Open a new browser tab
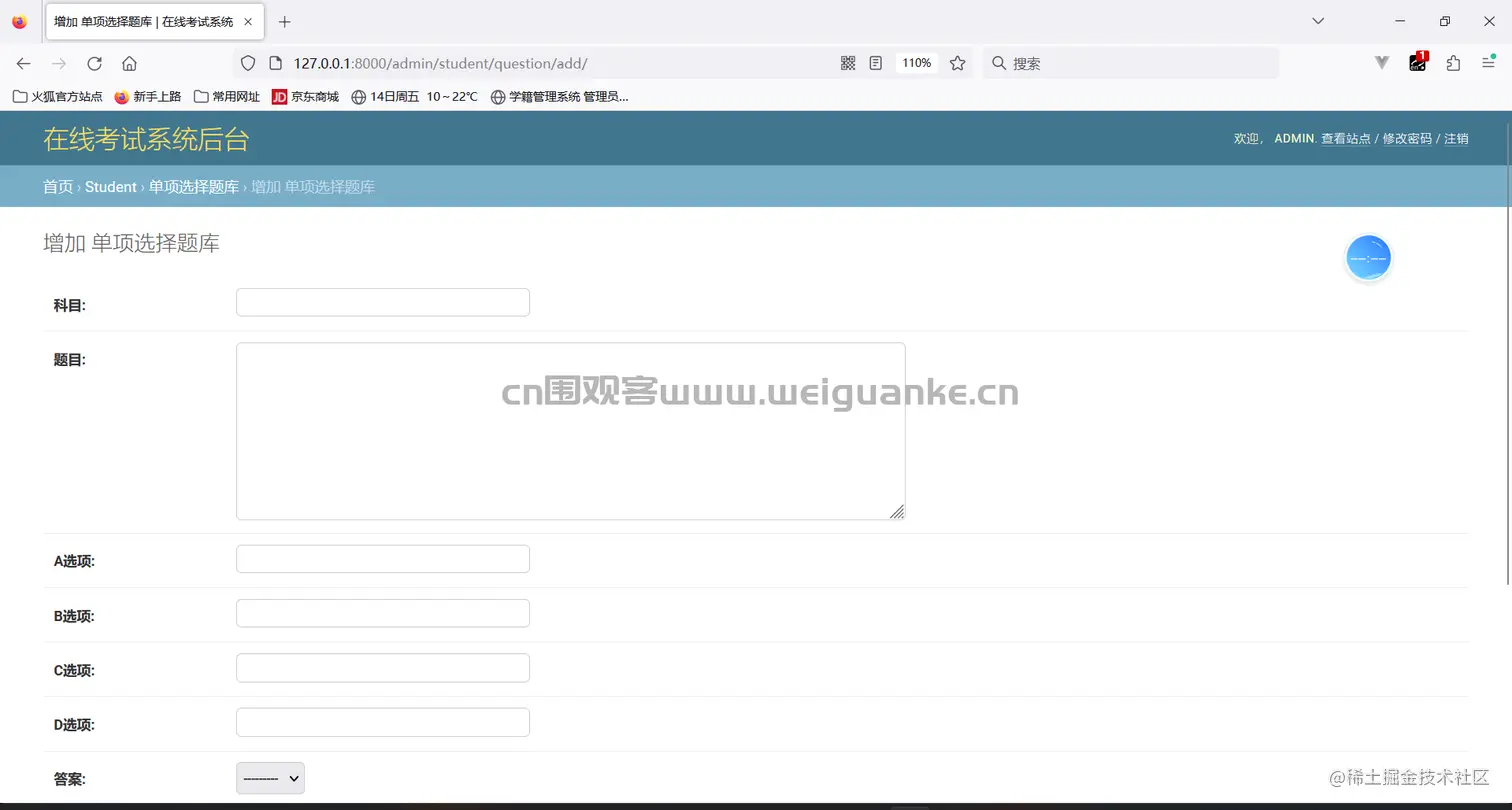Viewport: 1512px width, 810px height. [285, 21]
